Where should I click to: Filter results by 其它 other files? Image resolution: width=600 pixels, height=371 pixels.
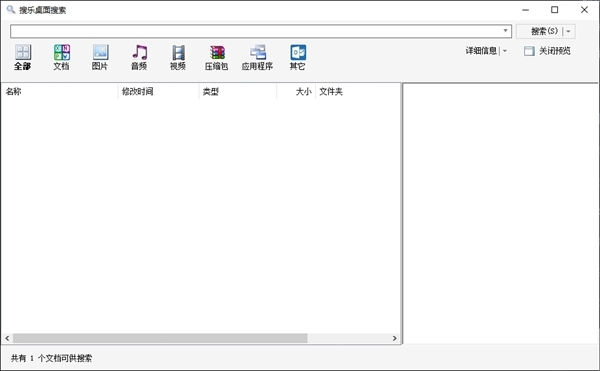click(298, 57)
